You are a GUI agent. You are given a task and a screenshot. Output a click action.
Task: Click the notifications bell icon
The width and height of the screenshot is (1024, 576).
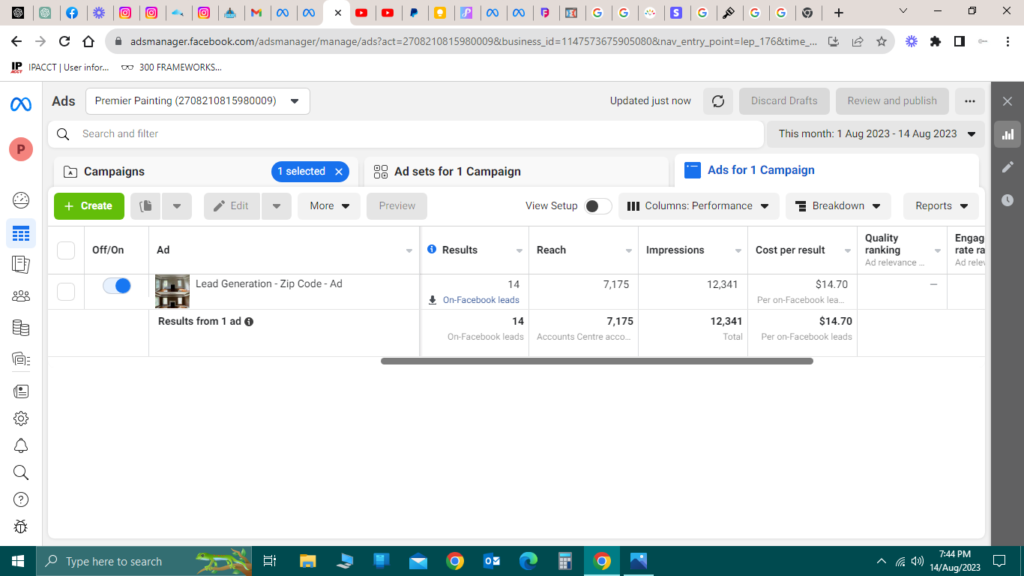(x=21, y=446)
